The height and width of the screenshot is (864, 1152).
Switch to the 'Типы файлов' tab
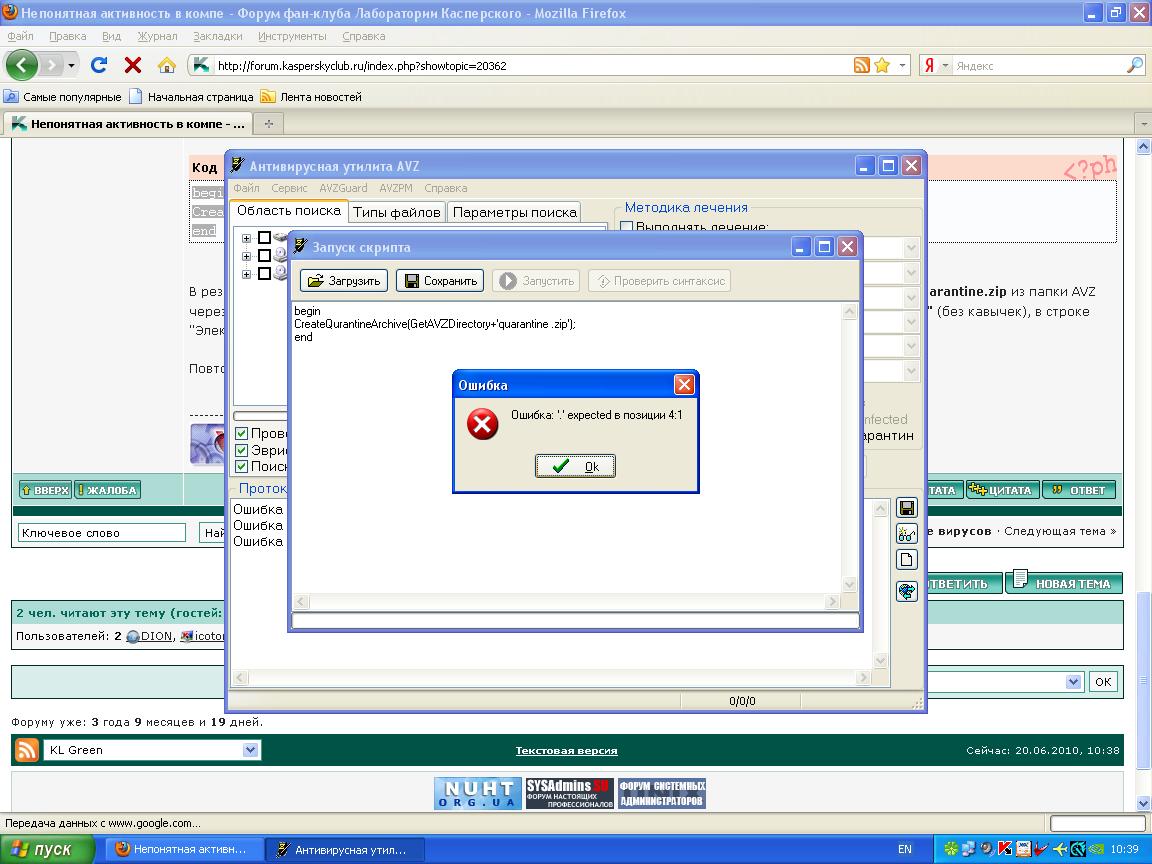(396, 212)
